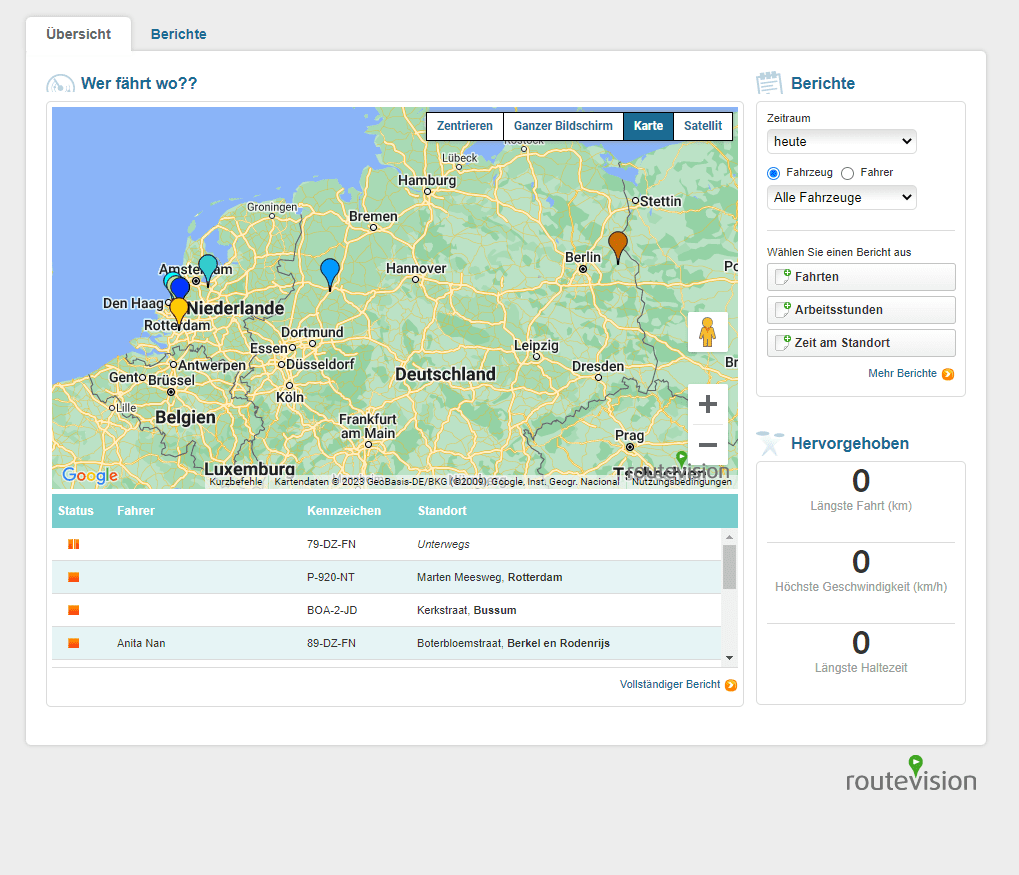Zoom in the map with plus button
The width and height of the screenshot is (1019, 875).
[708, 404]
